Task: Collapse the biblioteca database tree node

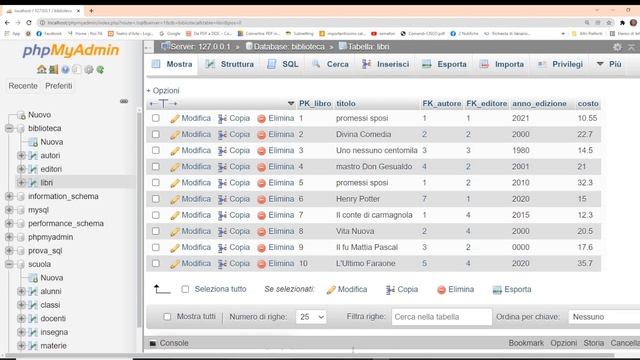Action: click(x=9, y=128)
